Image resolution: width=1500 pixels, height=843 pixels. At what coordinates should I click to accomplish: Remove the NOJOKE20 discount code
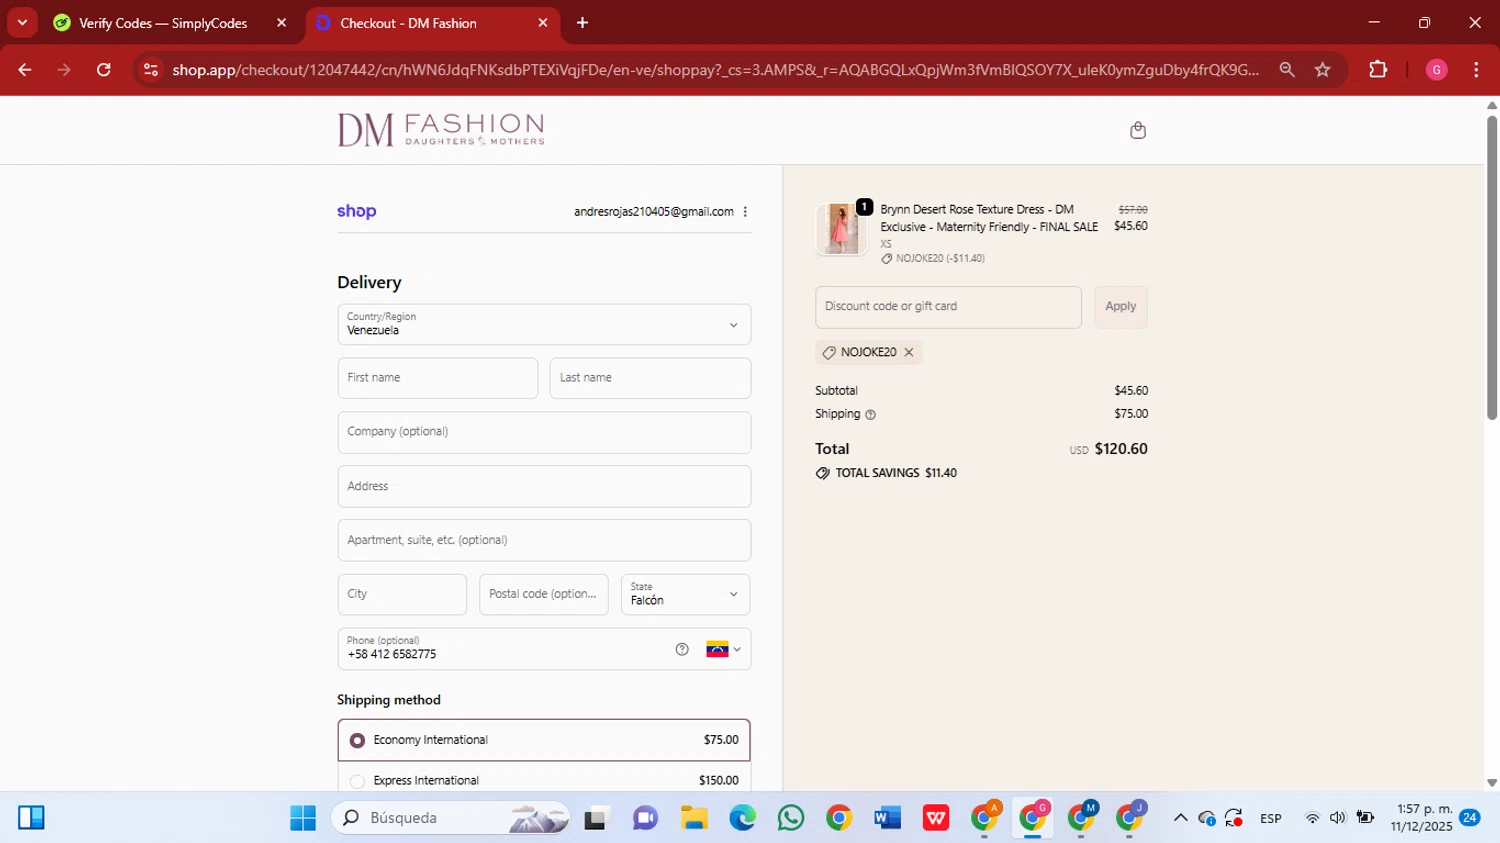[909, 352]
